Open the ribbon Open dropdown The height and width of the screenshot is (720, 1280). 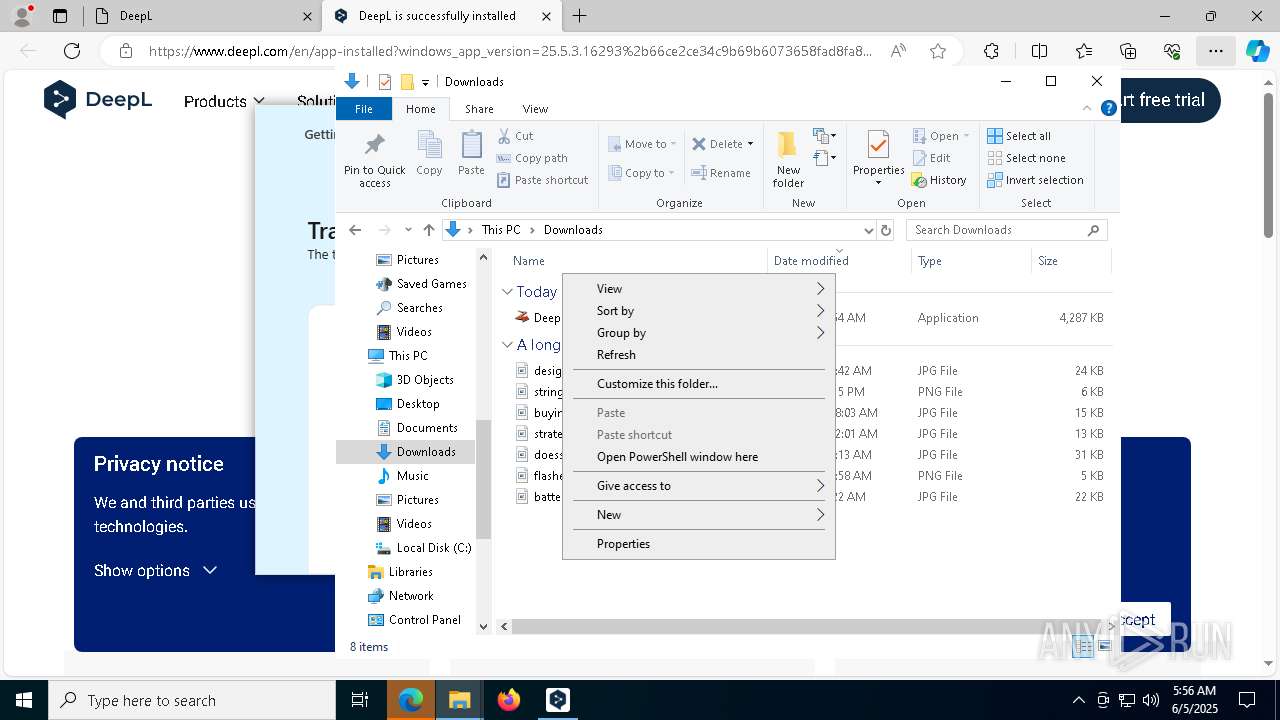tap(940, 136)
